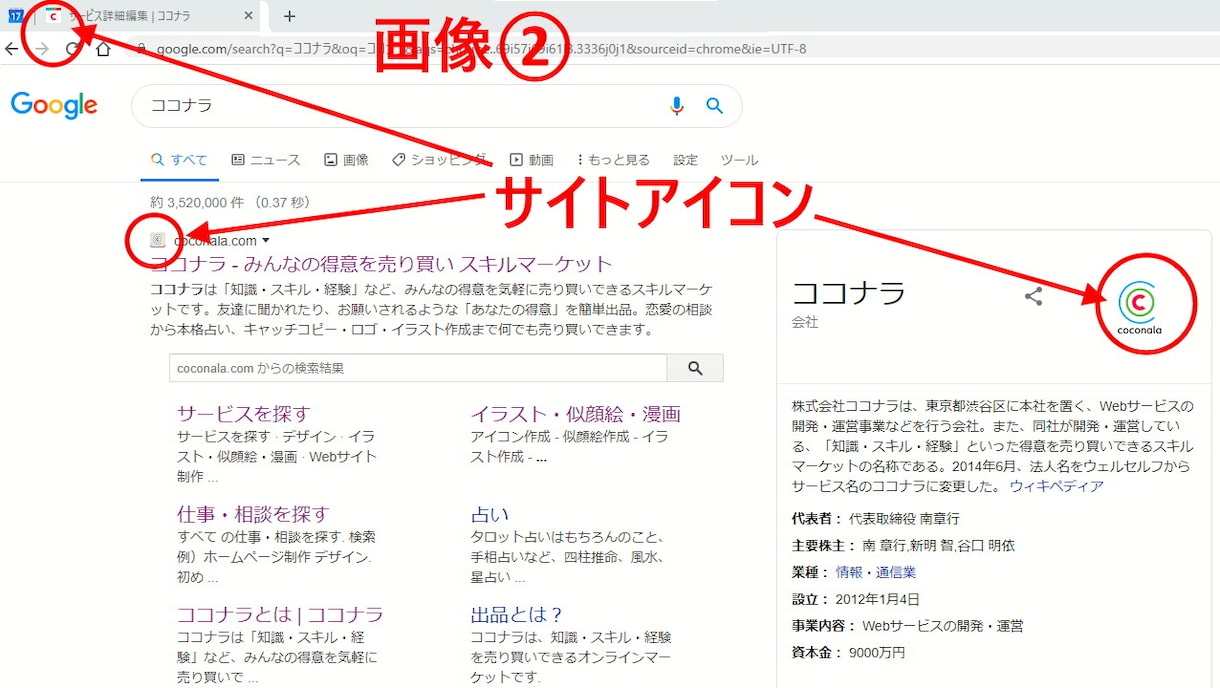Screen dimensions: 1220x688
Task: Click the browser address bar URL
Action: pos(480,48)
